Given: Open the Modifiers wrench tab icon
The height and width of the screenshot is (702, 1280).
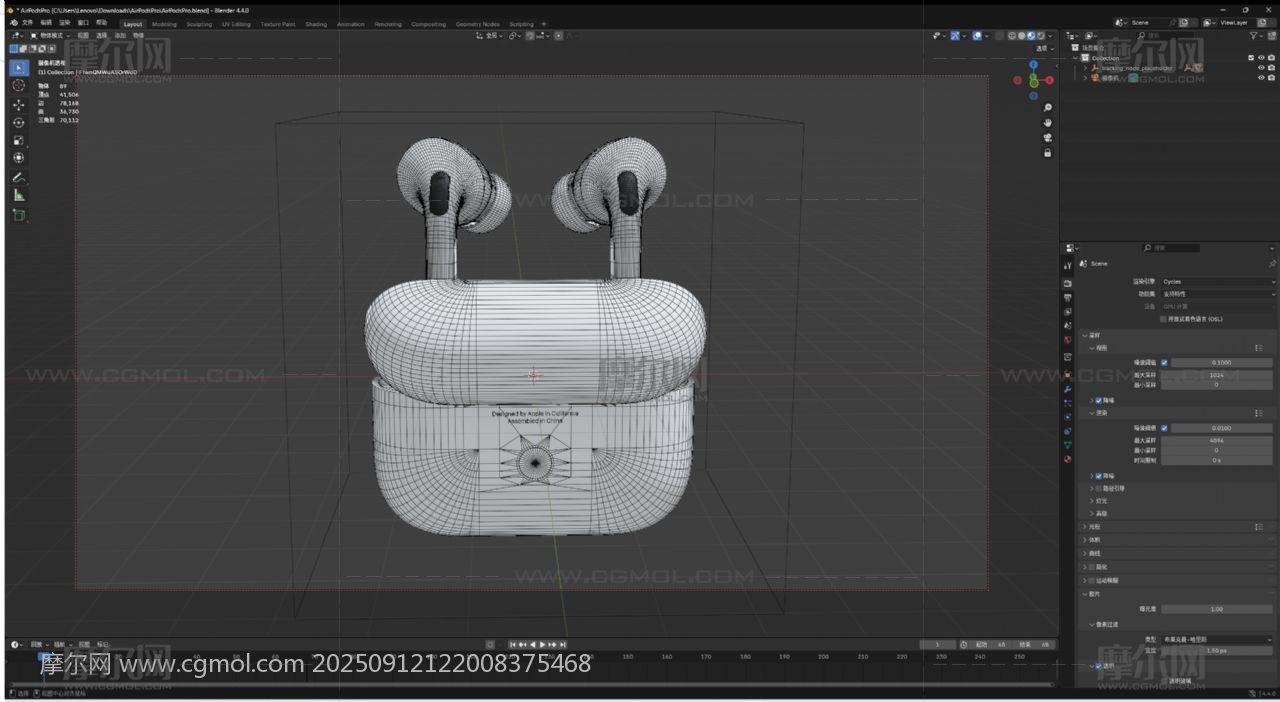Looking at the screenshot, I should coord(1068,388).
